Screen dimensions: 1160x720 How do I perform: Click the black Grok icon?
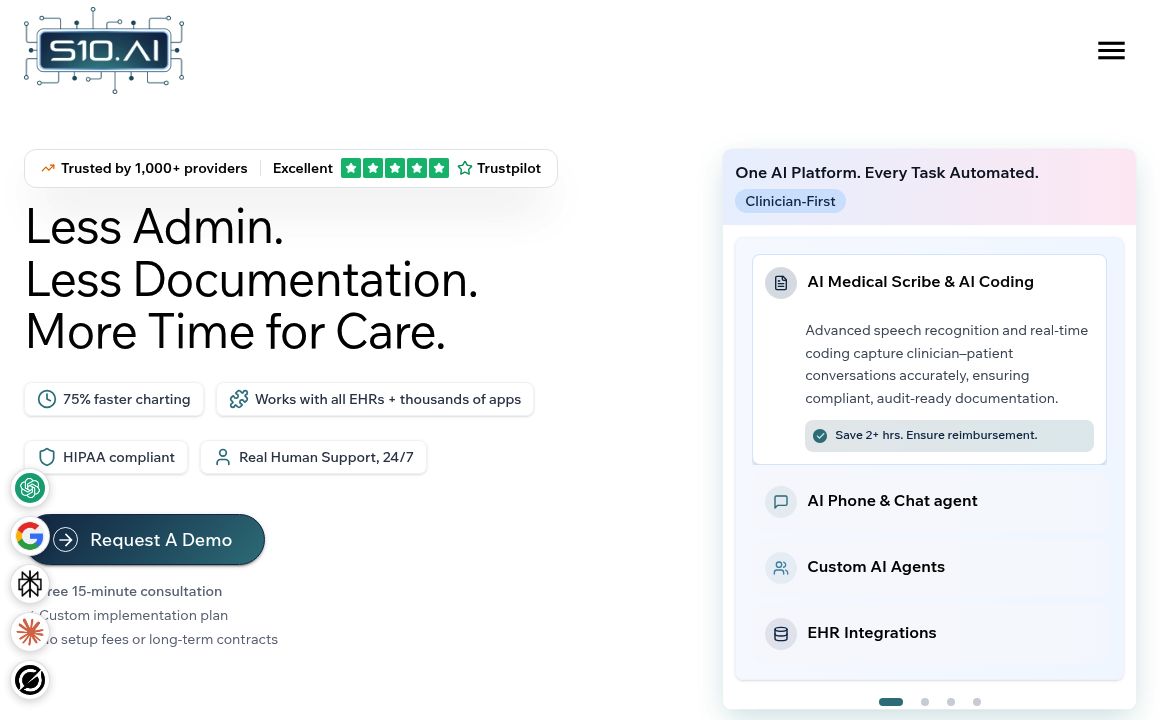pyautogui.click(x=30, y=680)
